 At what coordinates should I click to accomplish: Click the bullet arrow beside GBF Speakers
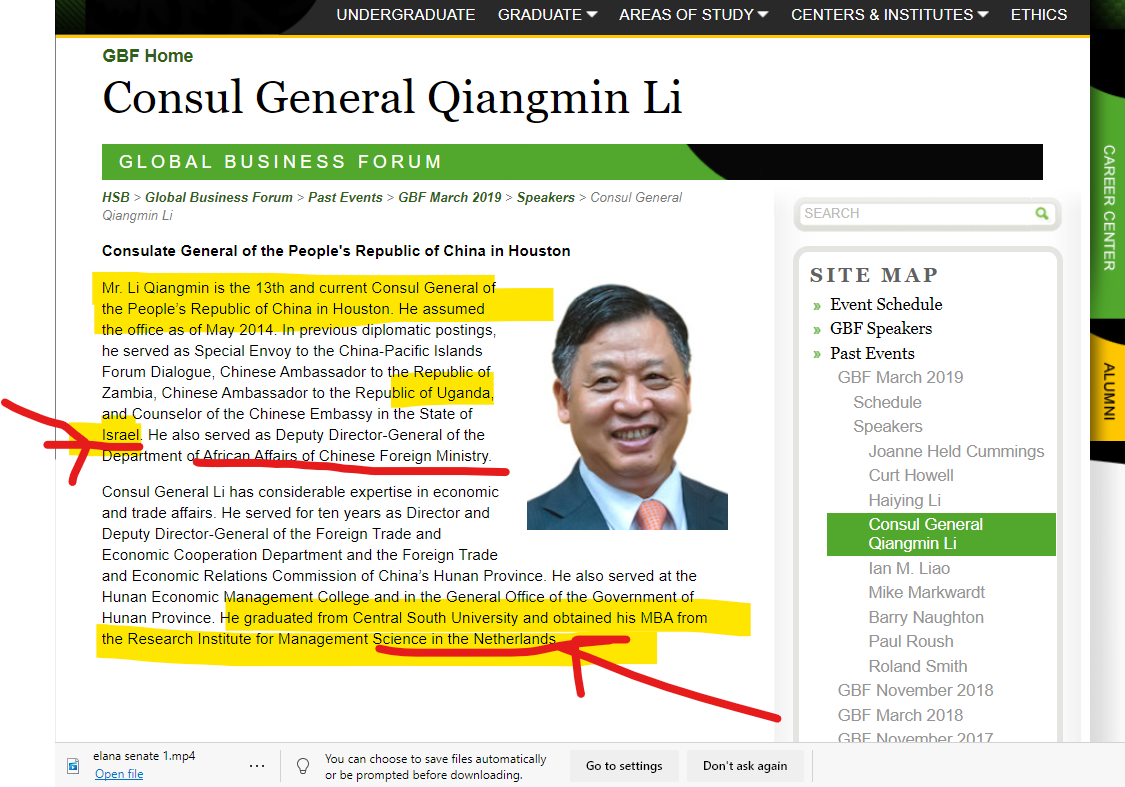[816, 331]
